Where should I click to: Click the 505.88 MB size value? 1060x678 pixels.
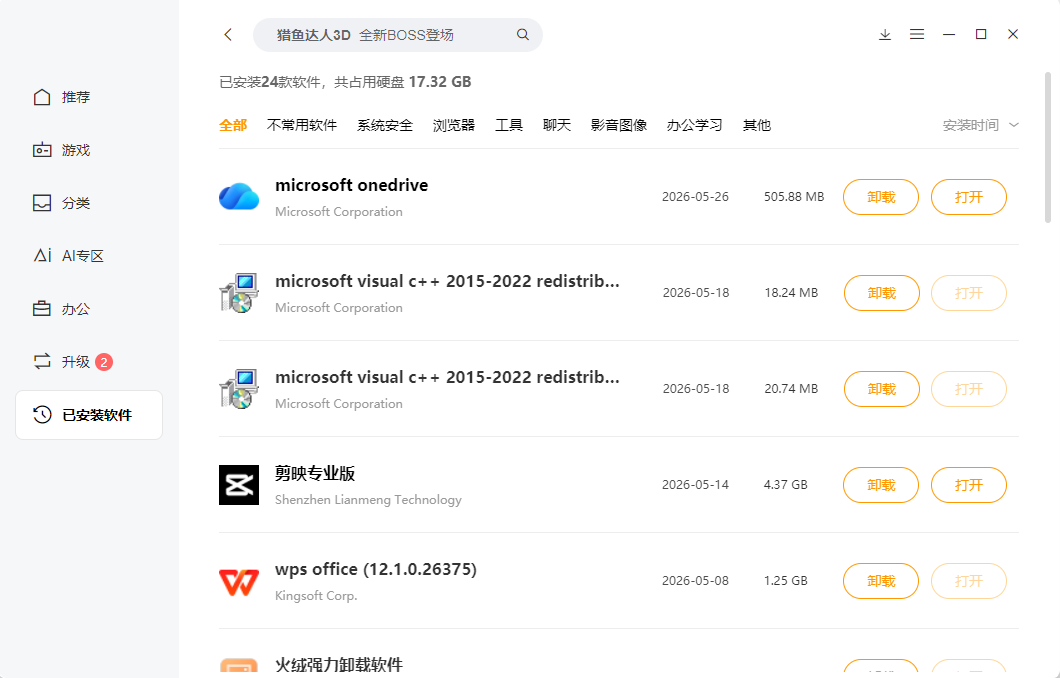pyautogui.click(x=794, y=197)
